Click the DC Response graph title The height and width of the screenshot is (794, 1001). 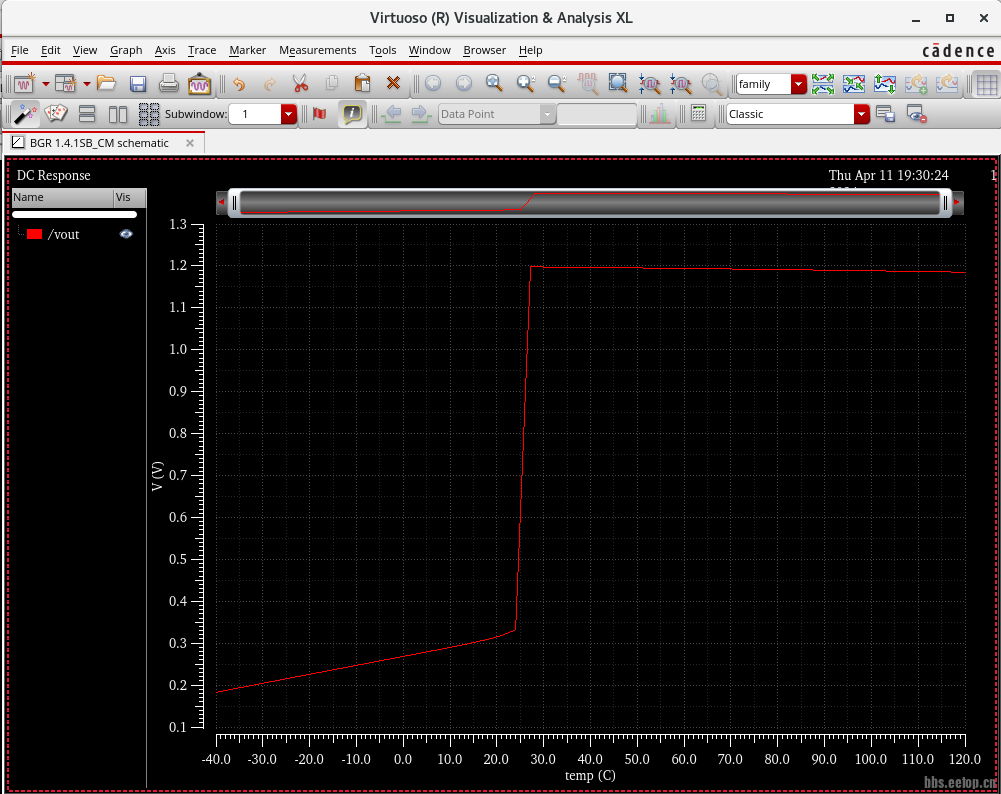tap(54, 175)
